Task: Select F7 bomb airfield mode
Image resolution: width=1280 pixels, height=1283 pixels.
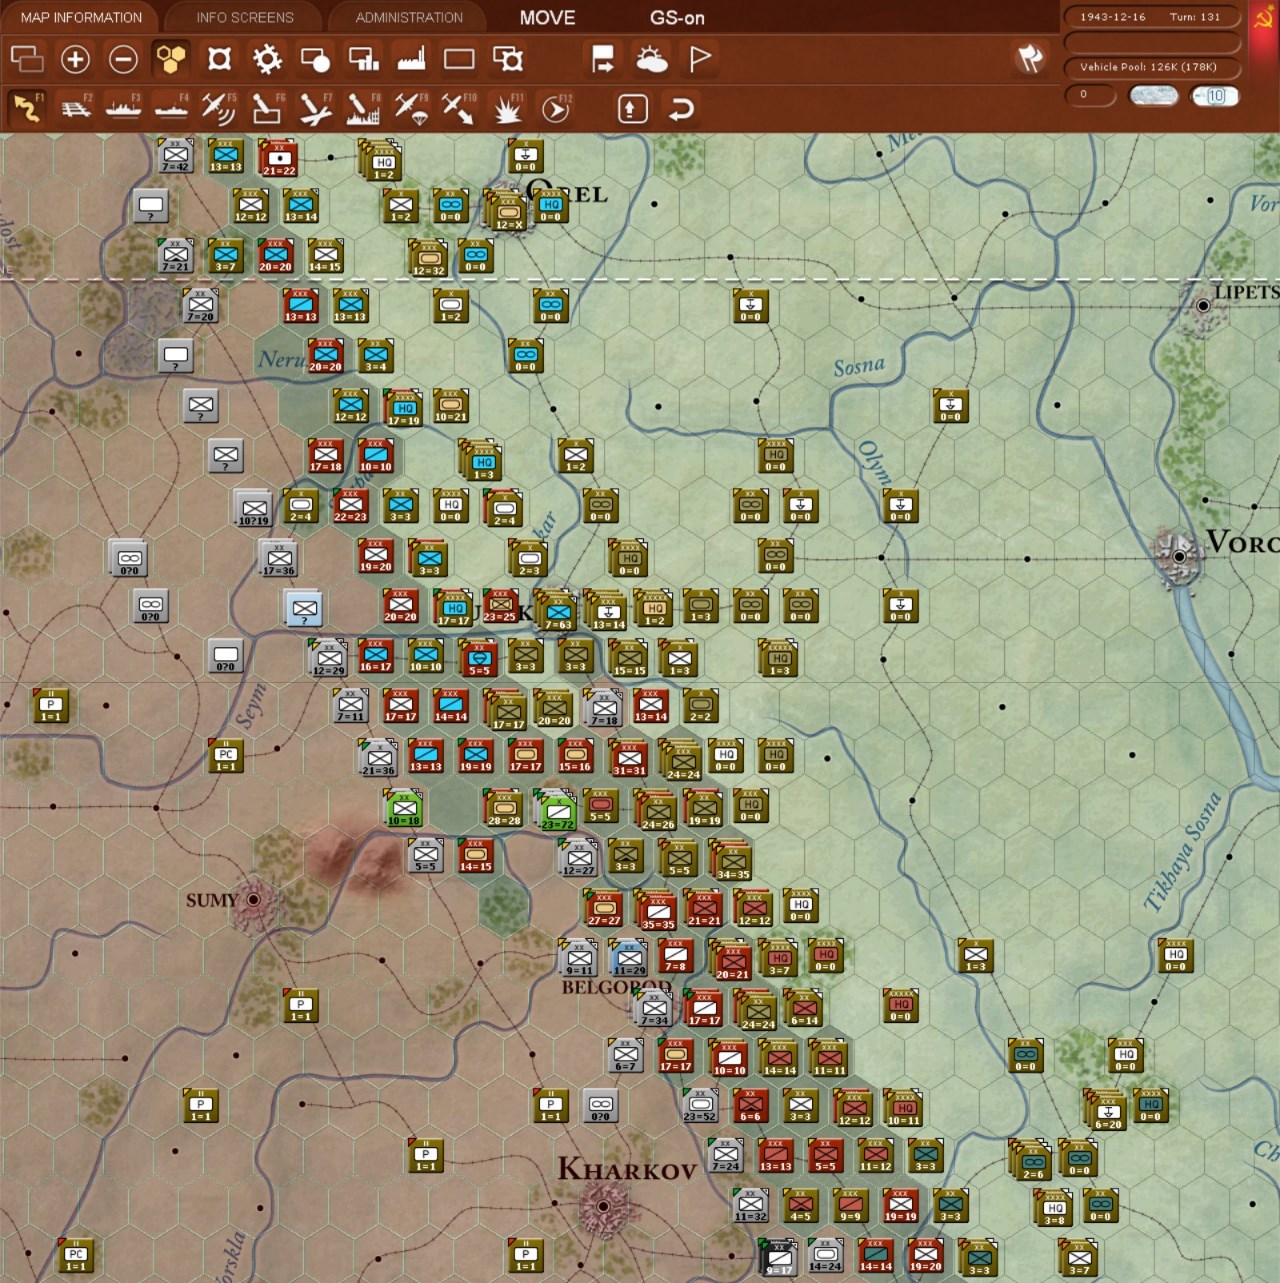Action: [x=315, y=108]
